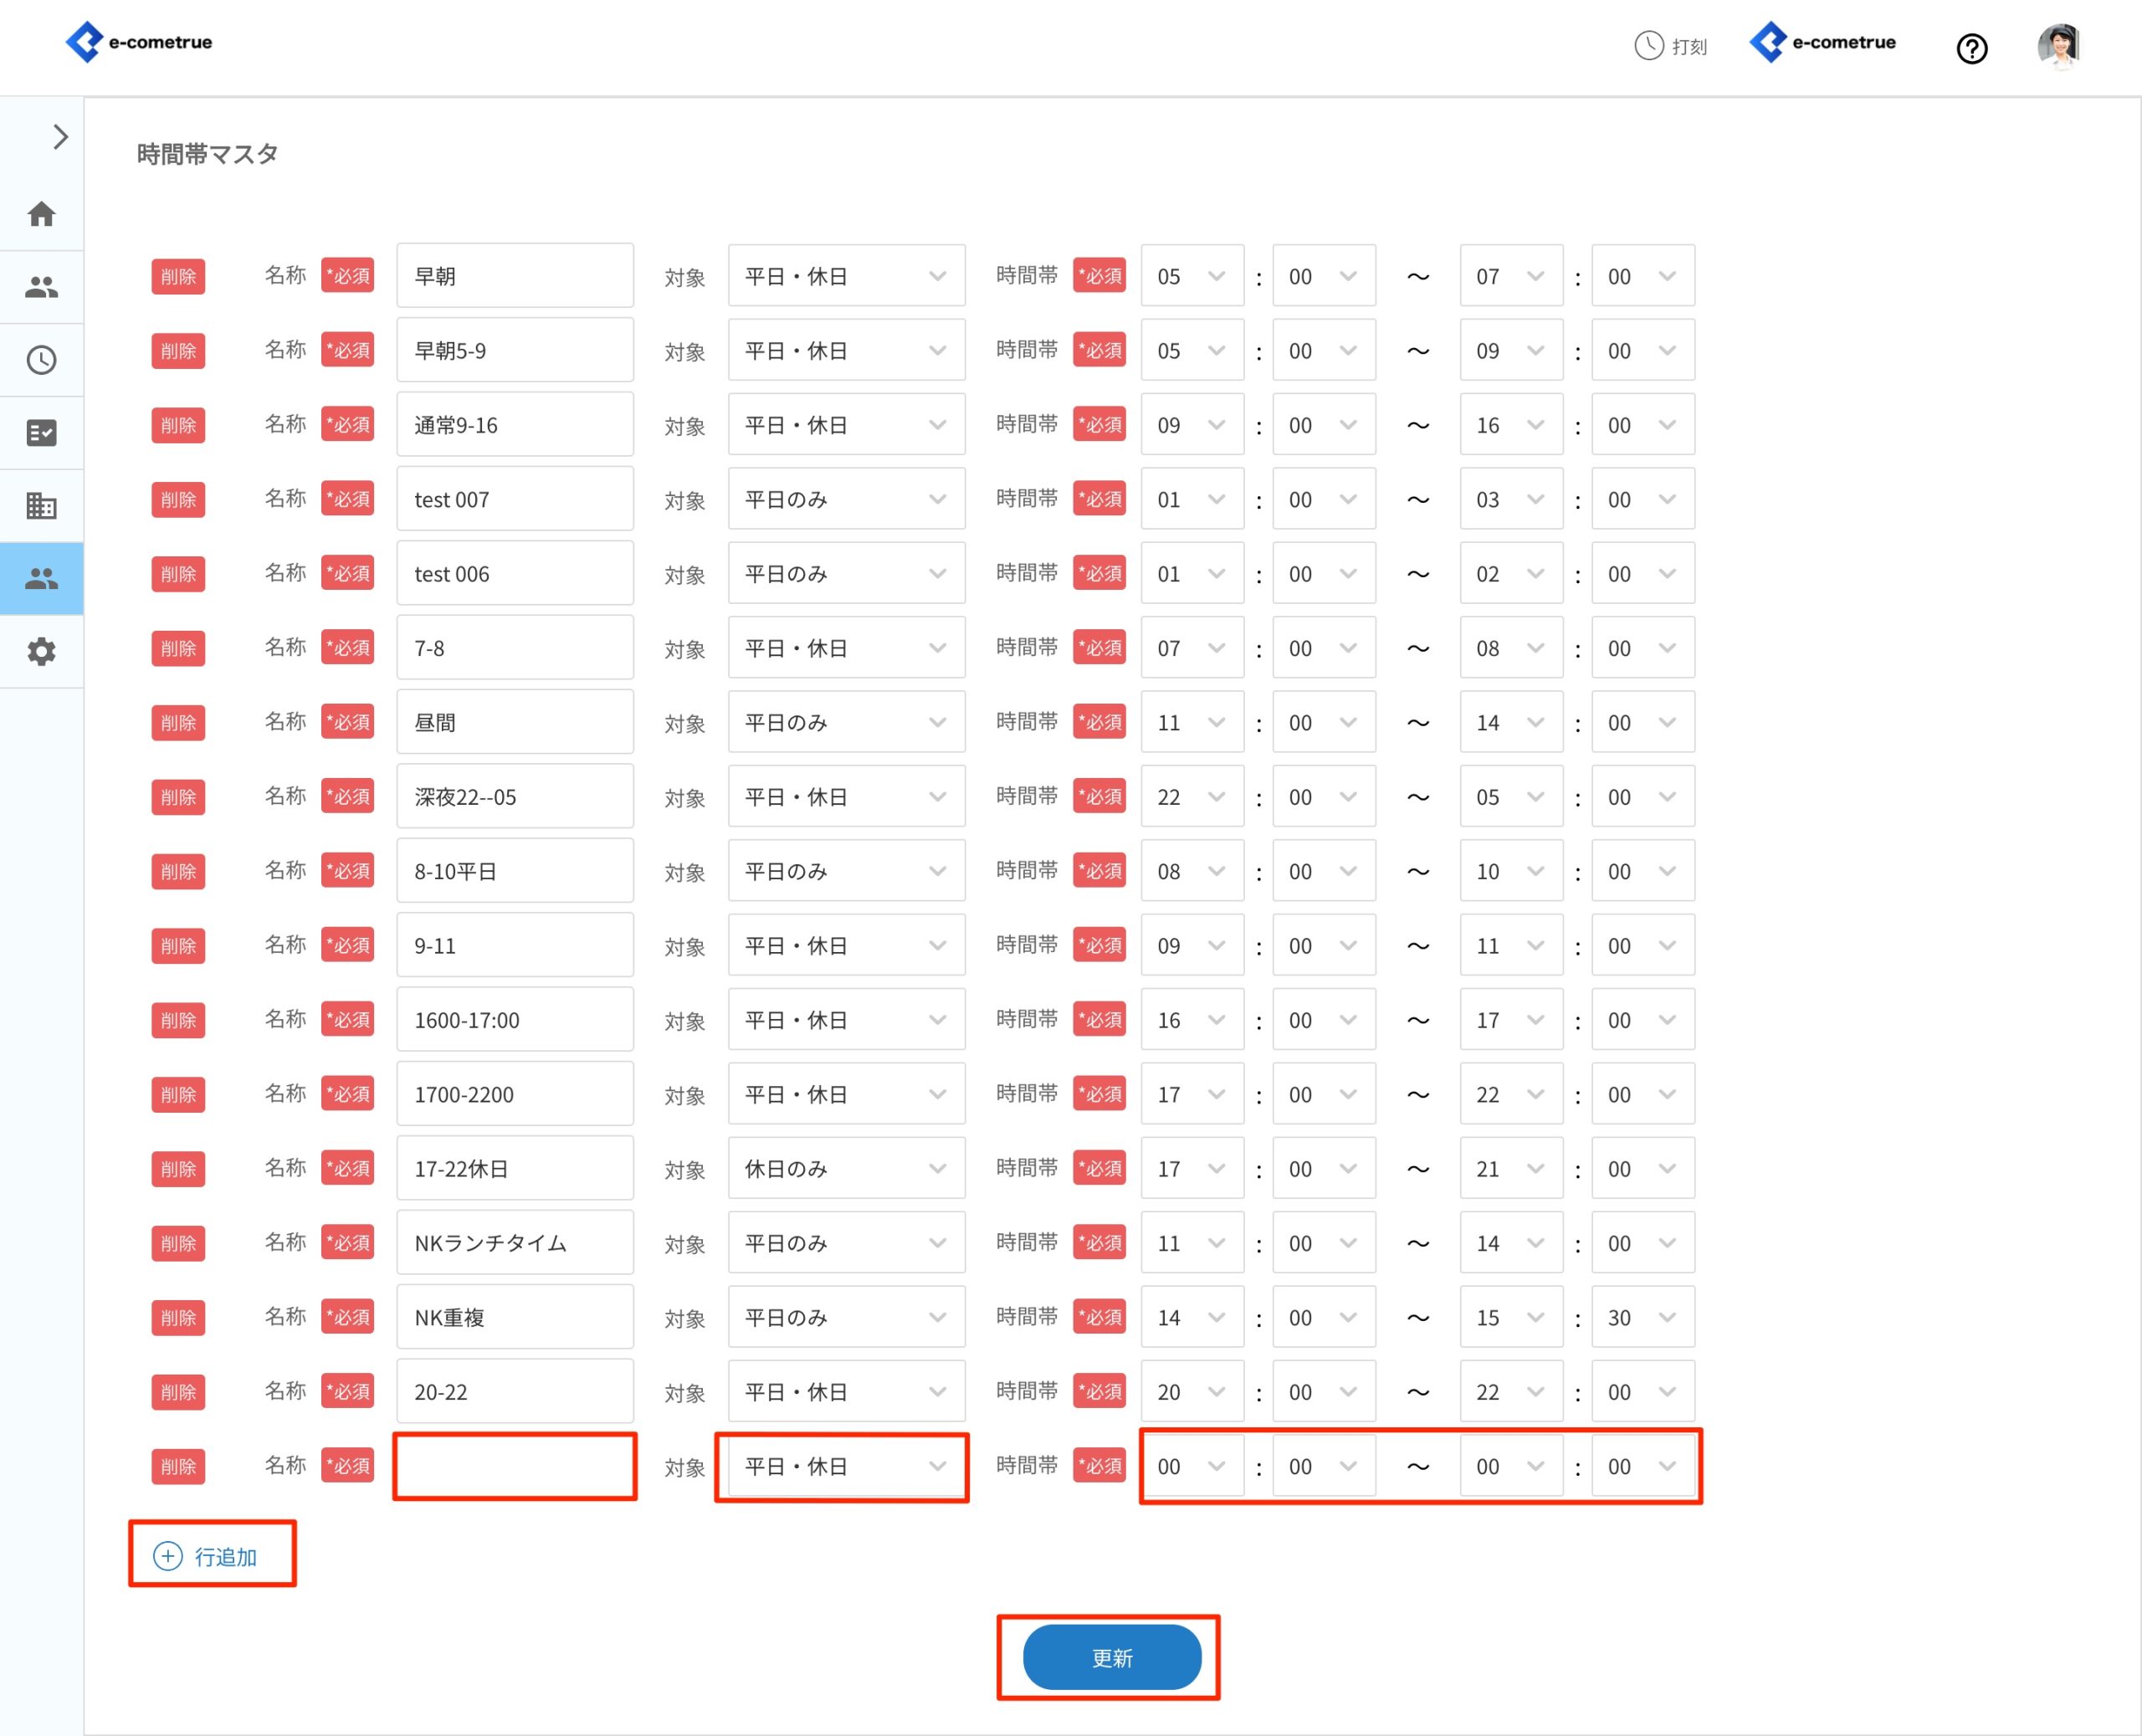Image resolution: width=2142 pixels, height=1736 pixels.
Task: Open 対象 dropdown in the empty last row
Action: click(x=845, y=1467)
